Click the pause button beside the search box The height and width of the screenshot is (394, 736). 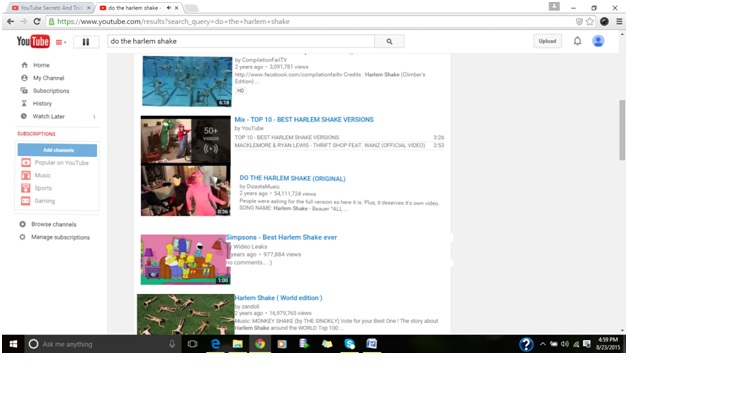pyautogui.click(x=86, y=42)
